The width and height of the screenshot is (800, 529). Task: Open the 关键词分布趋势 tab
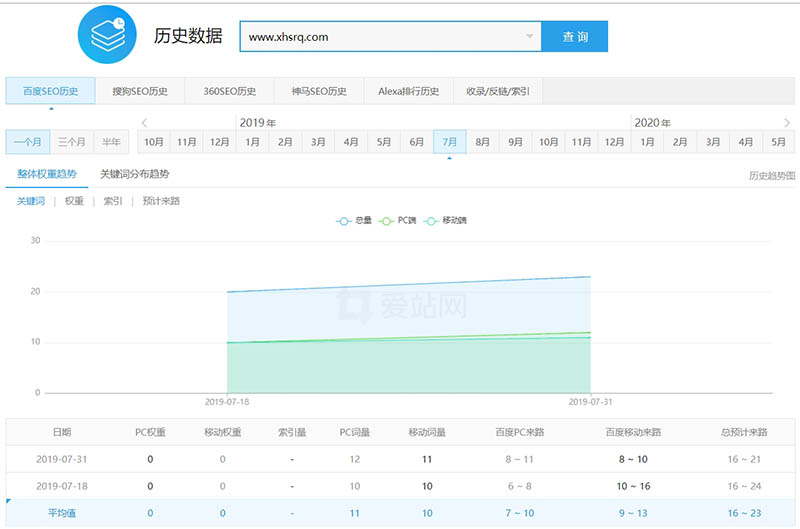[x=135, y=174]
